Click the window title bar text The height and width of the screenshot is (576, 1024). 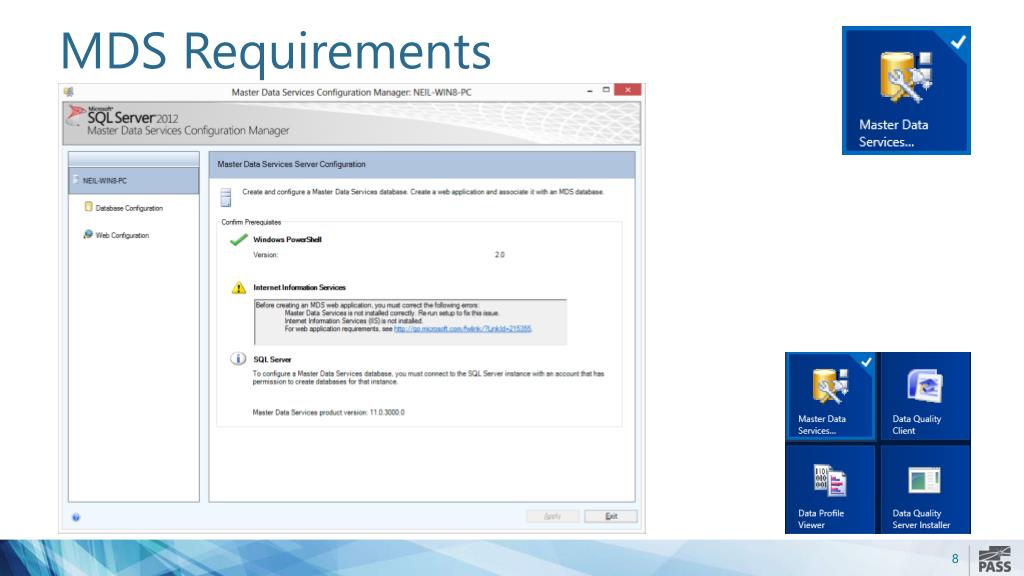tap(351, 92)
